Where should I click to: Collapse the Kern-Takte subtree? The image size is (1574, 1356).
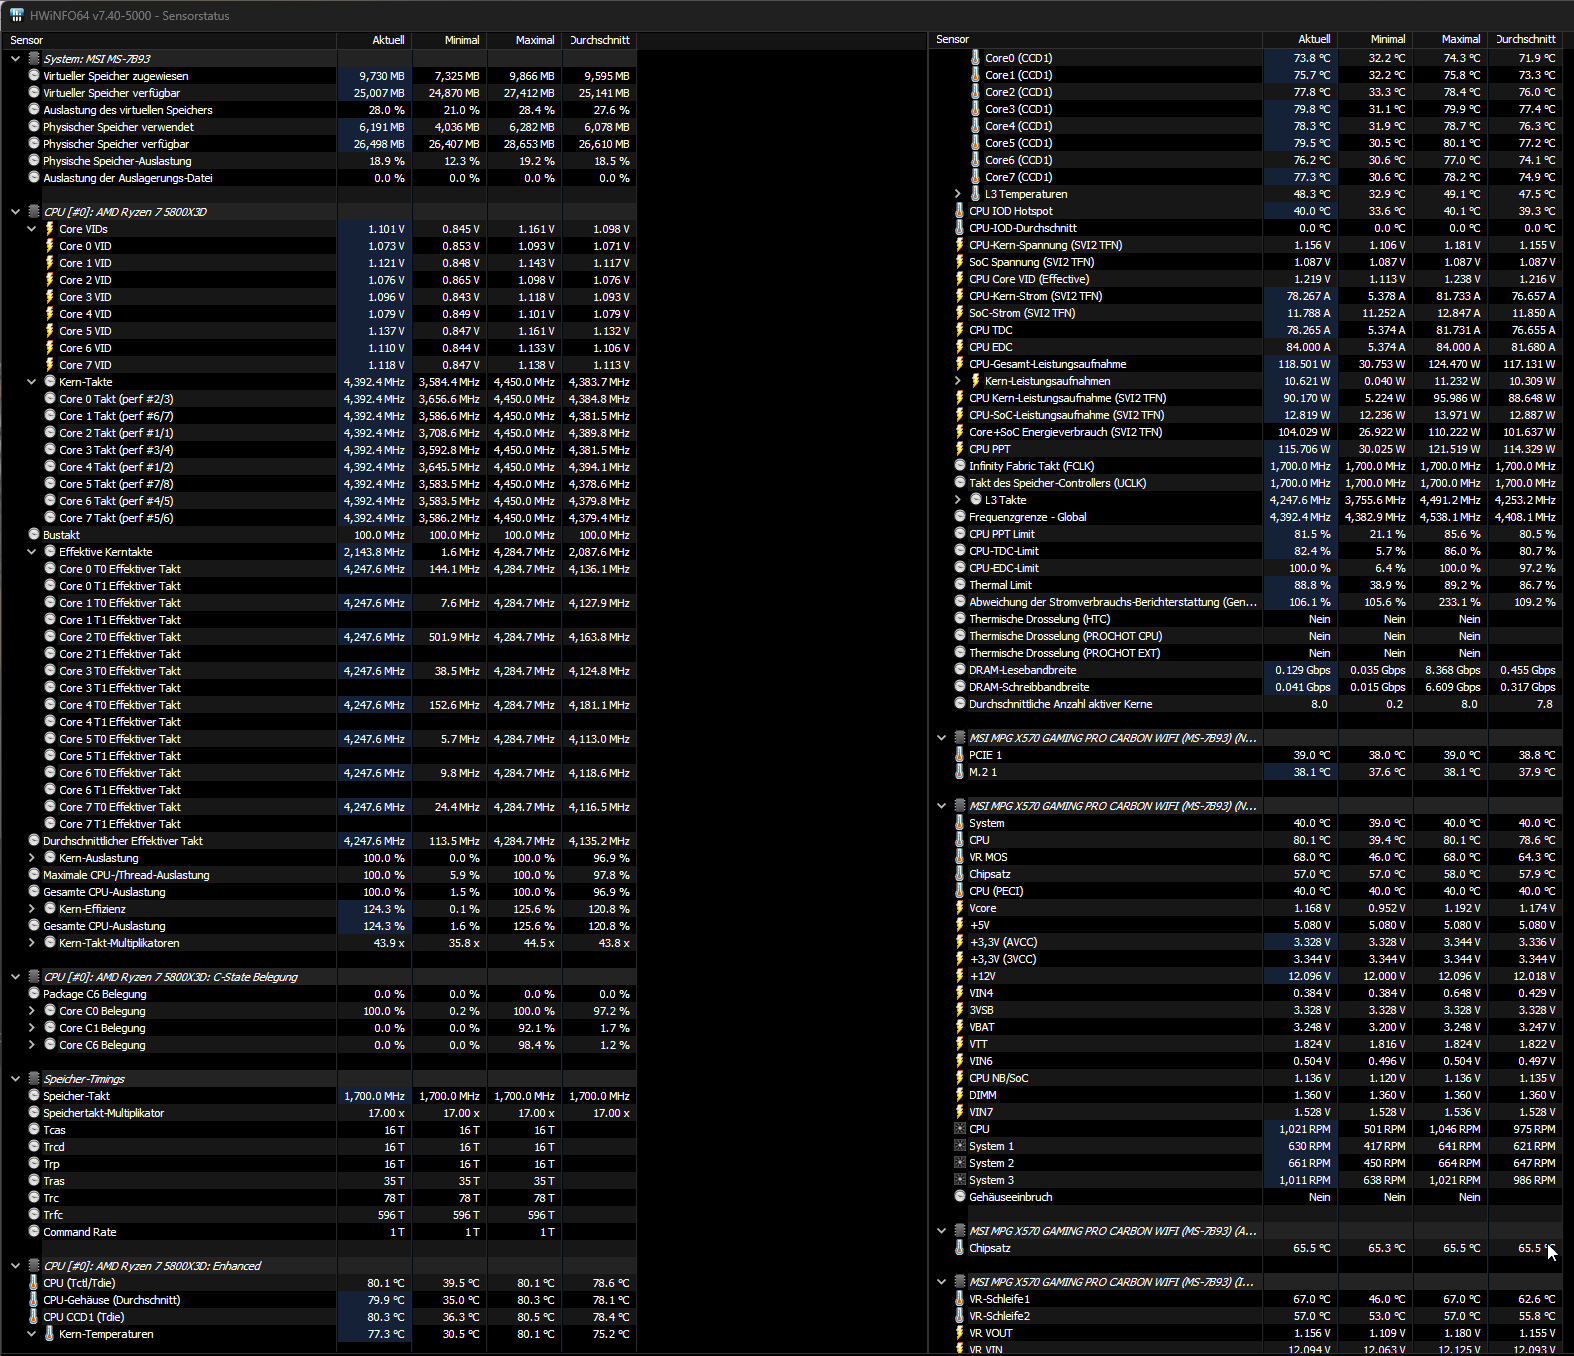(x=31, y=382)
